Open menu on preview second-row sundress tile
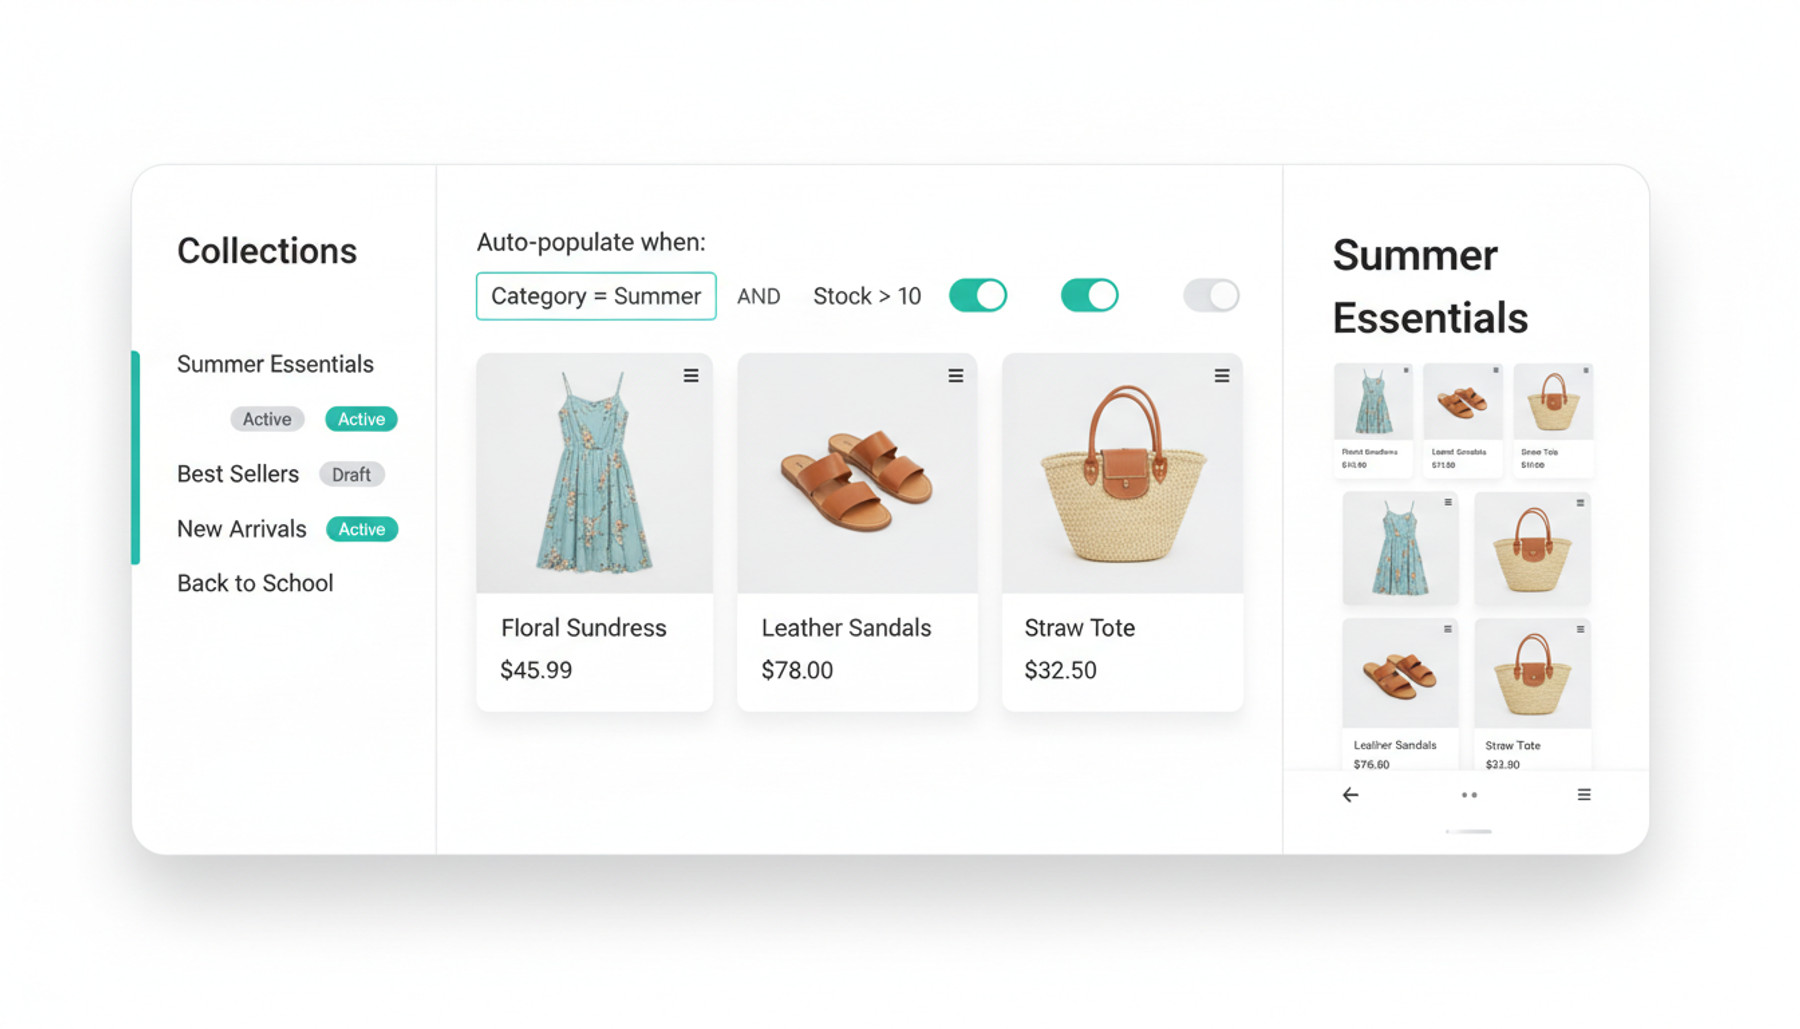Viewport: 1800px width, 1029px height. (1447, 503)
